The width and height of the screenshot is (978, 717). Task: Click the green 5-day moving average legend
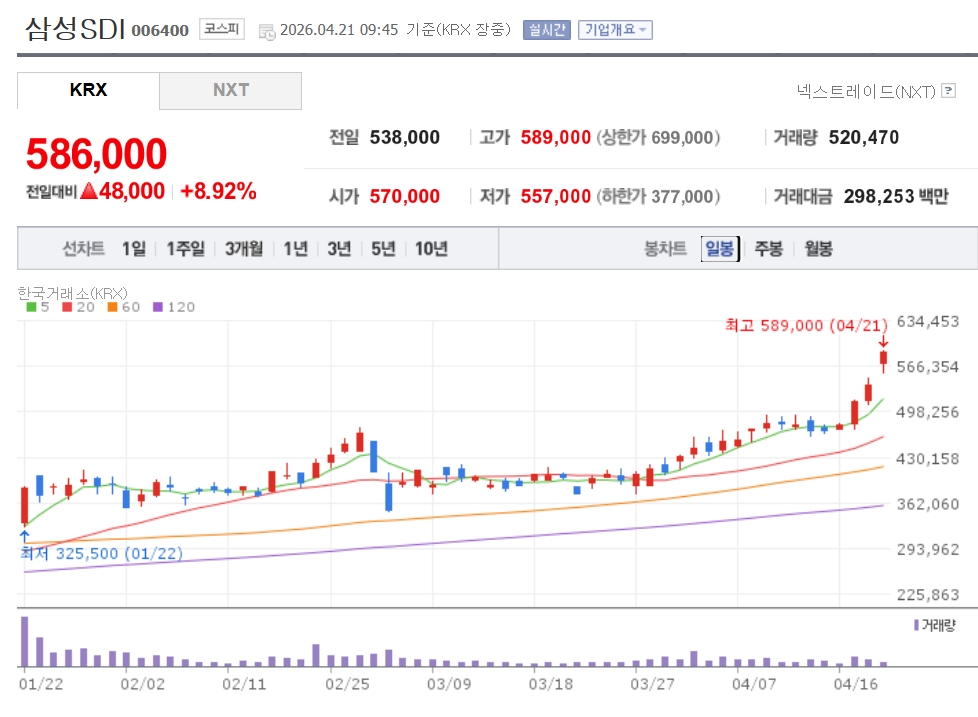click(x=38, y=307)
